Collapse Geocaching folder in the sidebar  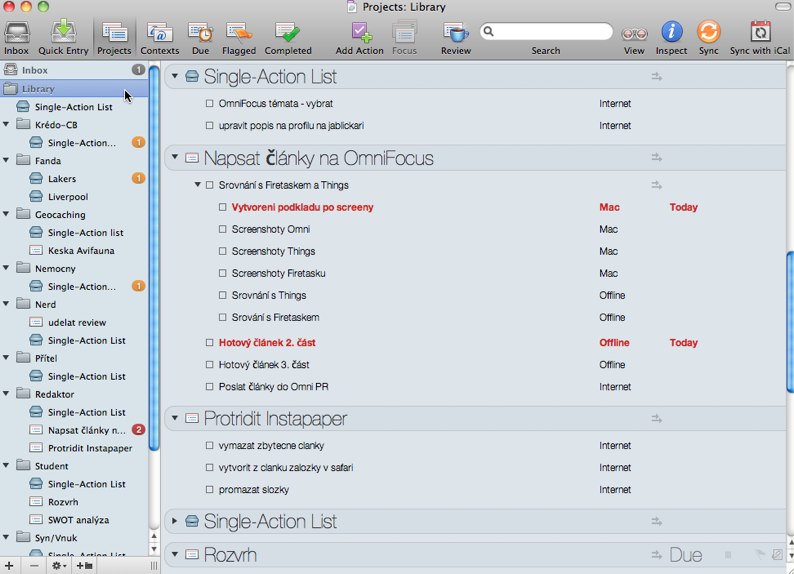coord(6,214)
